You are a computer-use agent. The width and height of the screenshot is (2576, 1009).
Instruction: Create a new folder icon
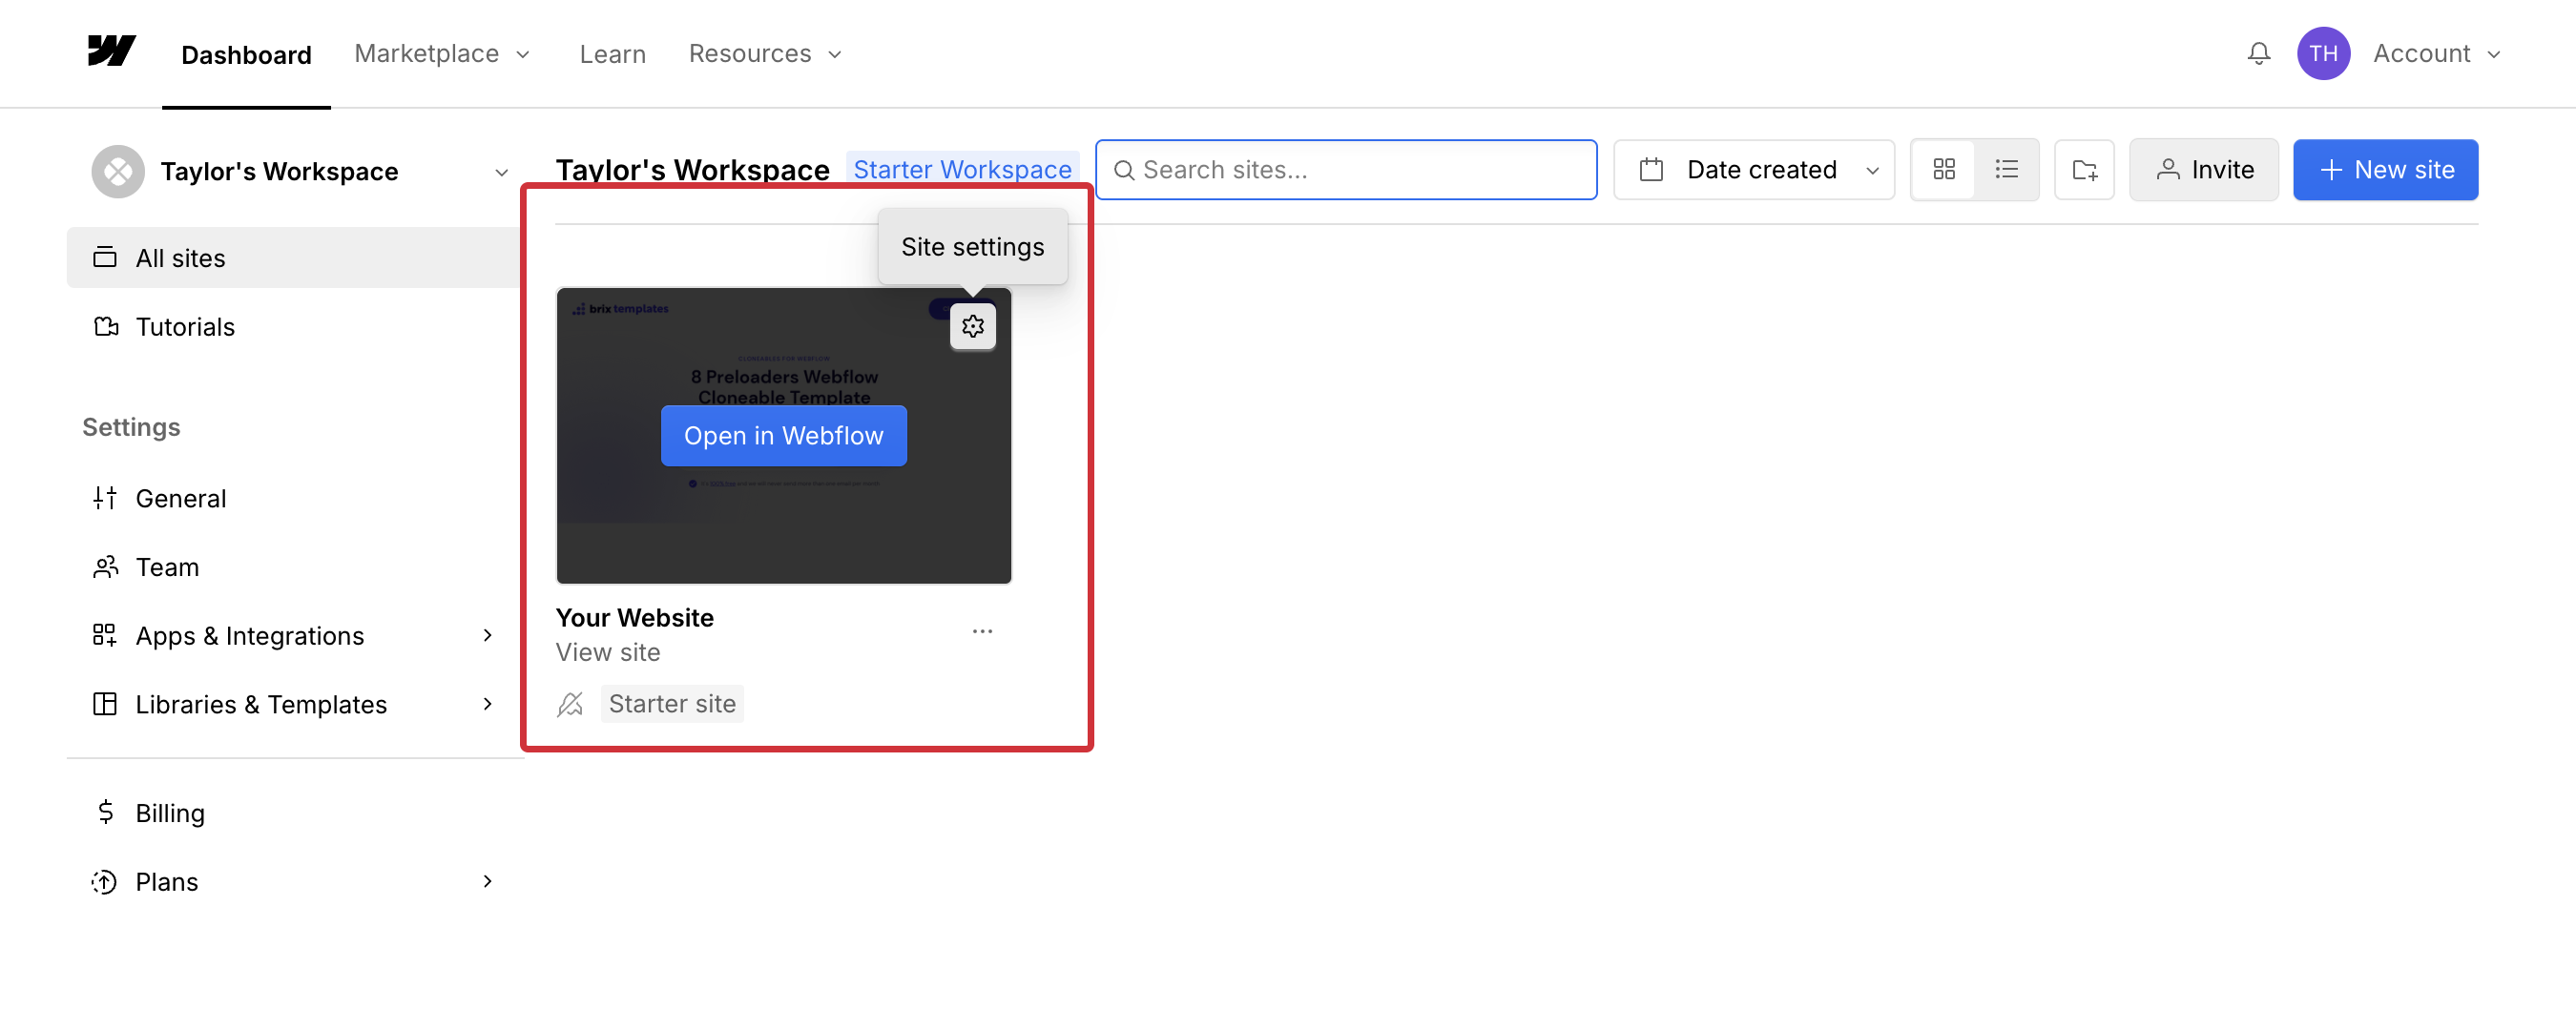click(x=2084, y=170)
